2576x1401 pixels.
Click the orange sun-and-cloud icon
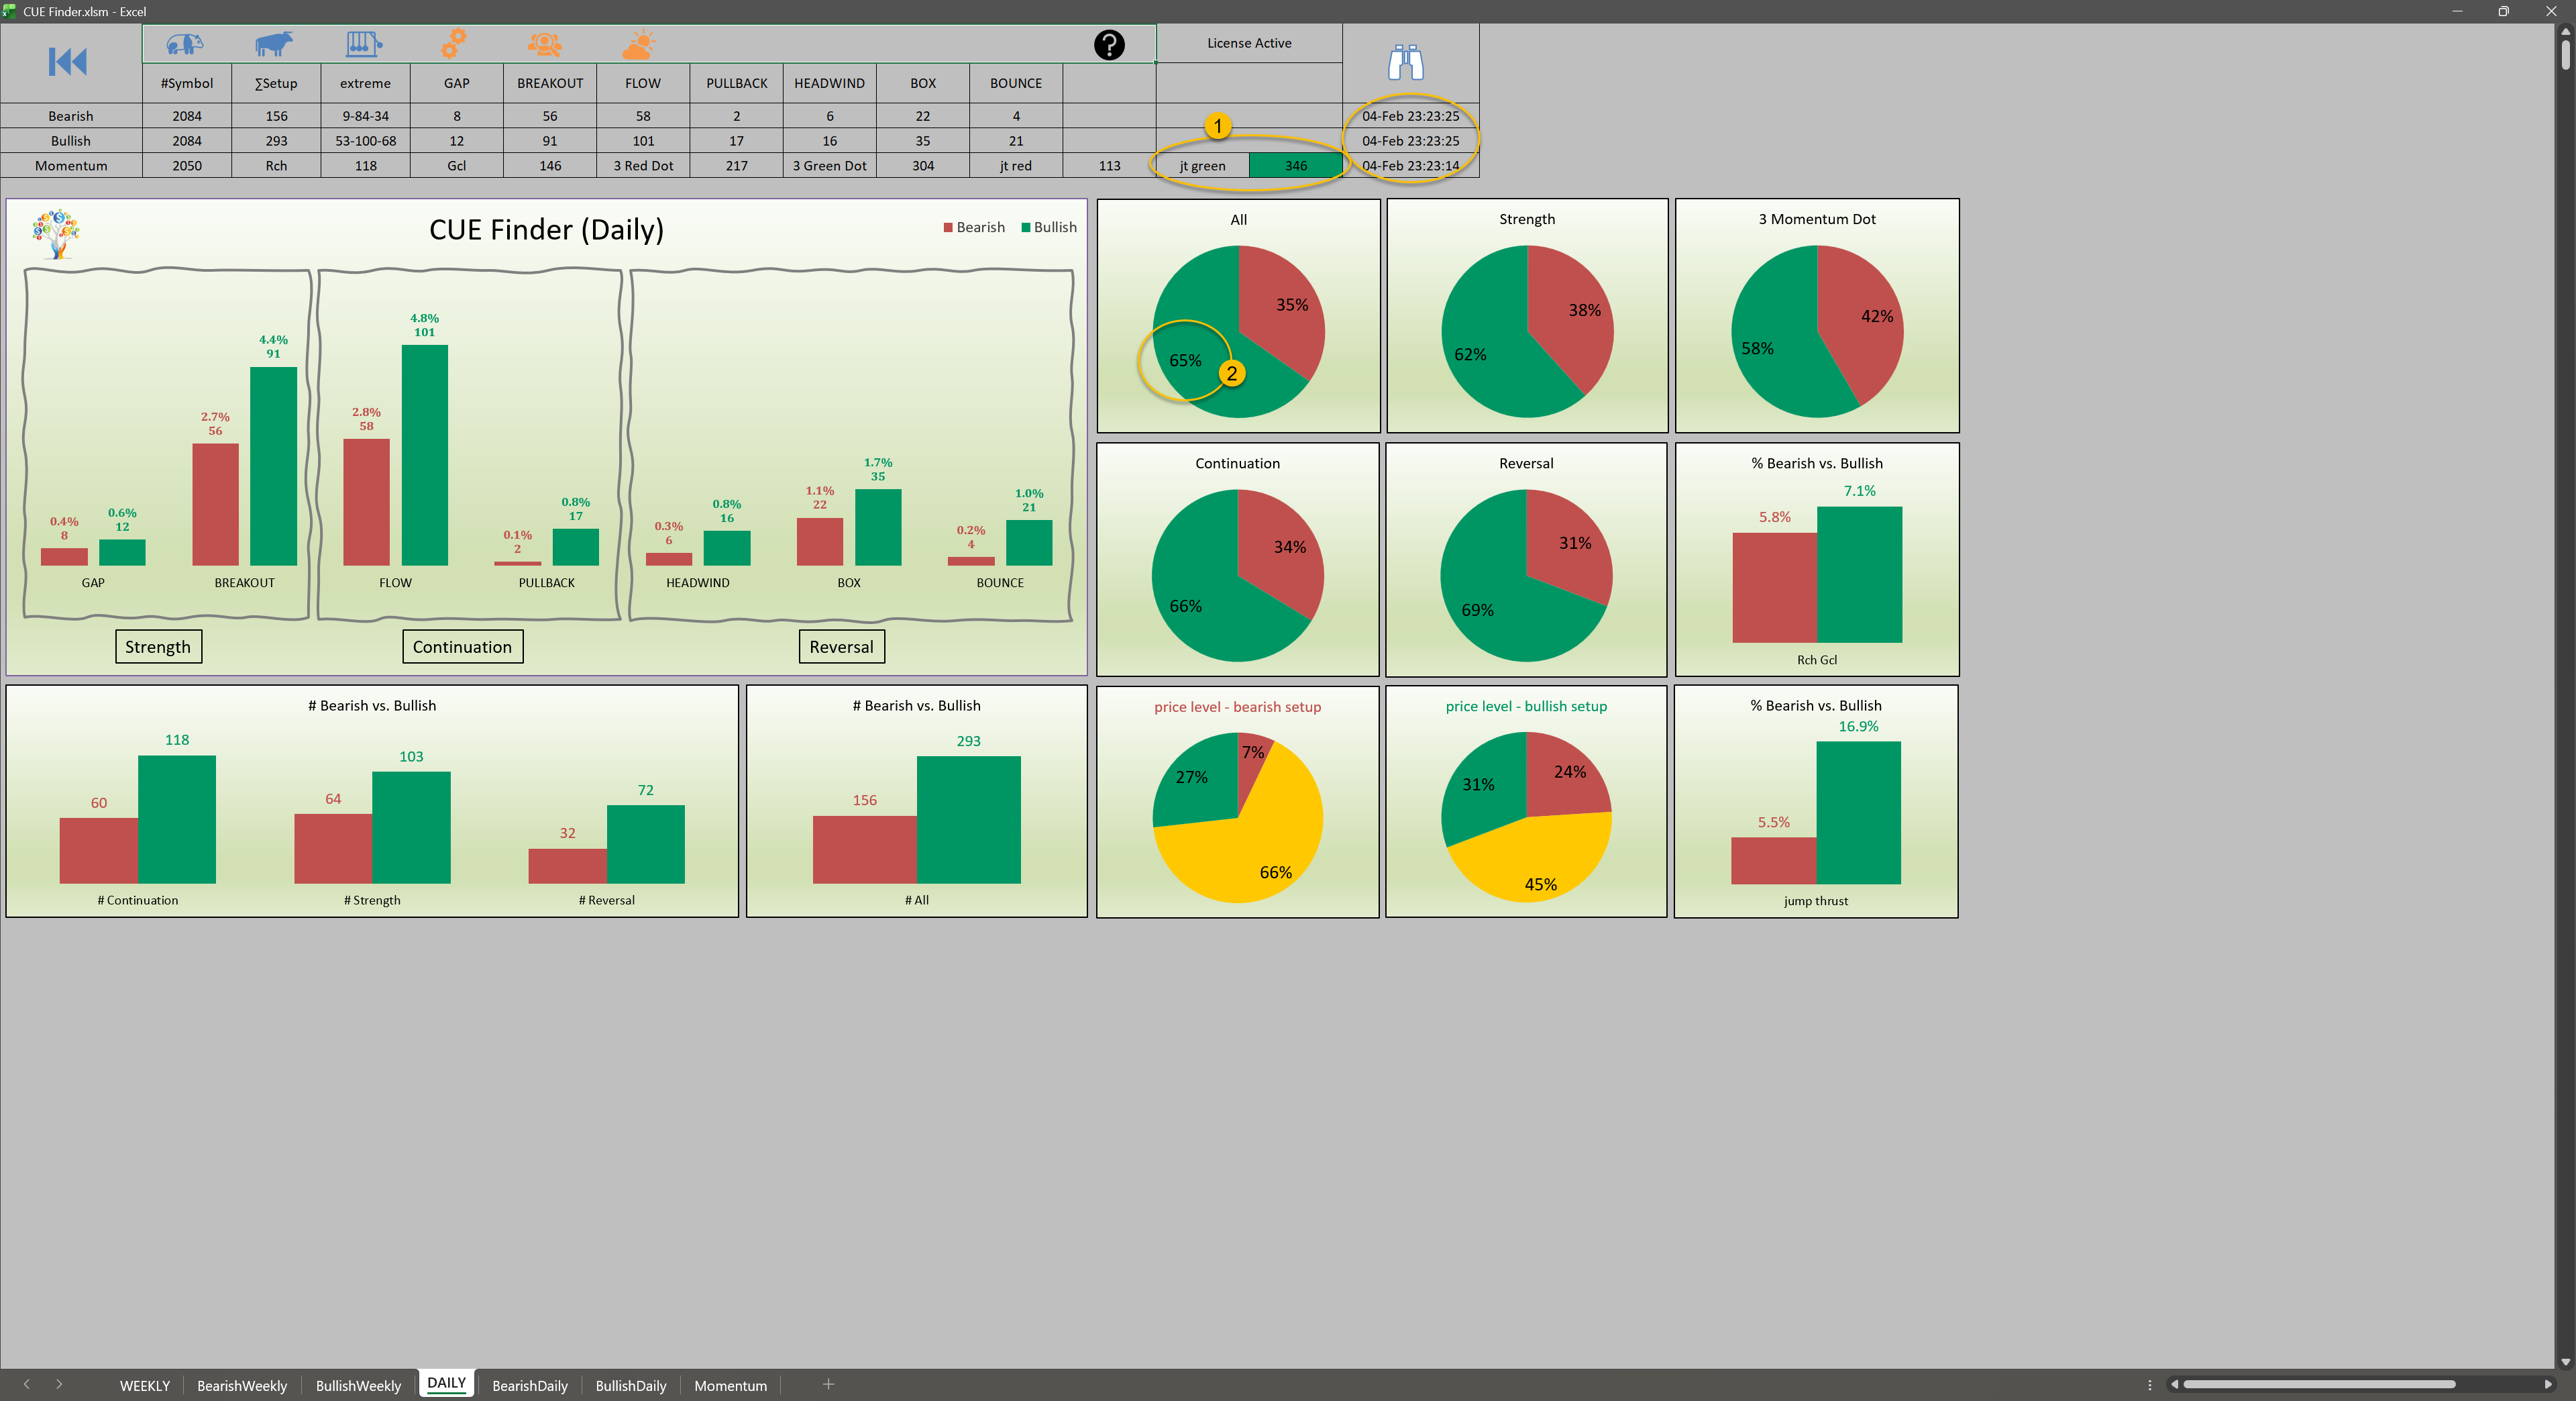click(638, 44)
